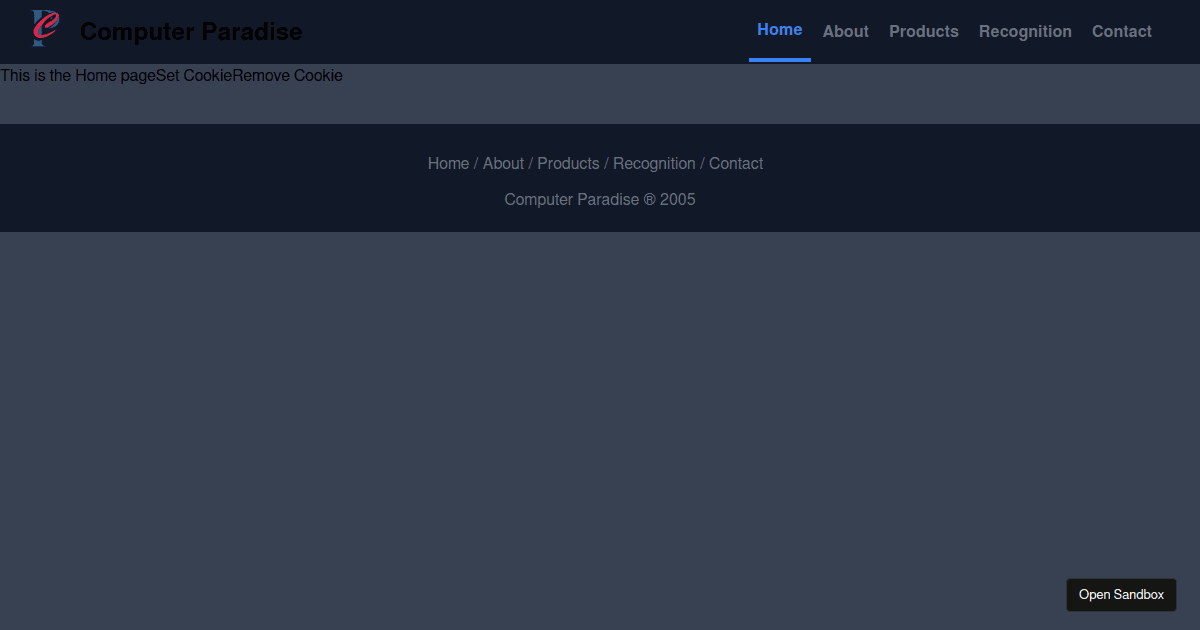Select the Home tab in top navigation
The image size is (1200, 630).
click(x=779, y=30)
